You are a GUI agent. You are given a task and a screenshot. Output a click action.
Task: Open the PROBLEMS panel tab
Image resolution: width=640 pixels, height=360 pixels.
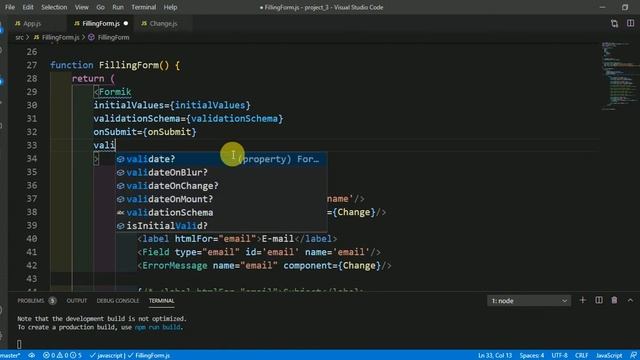coord(31,301)
